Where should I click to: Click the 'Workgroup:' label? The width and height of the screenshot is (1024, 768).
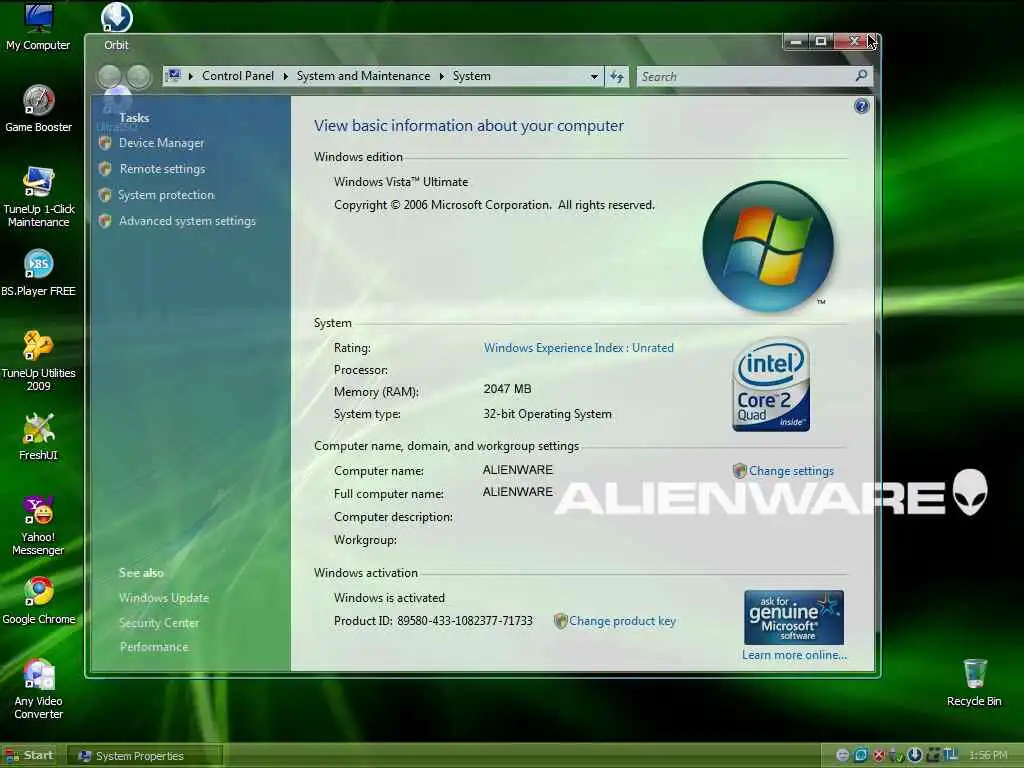tap(365, 539)
